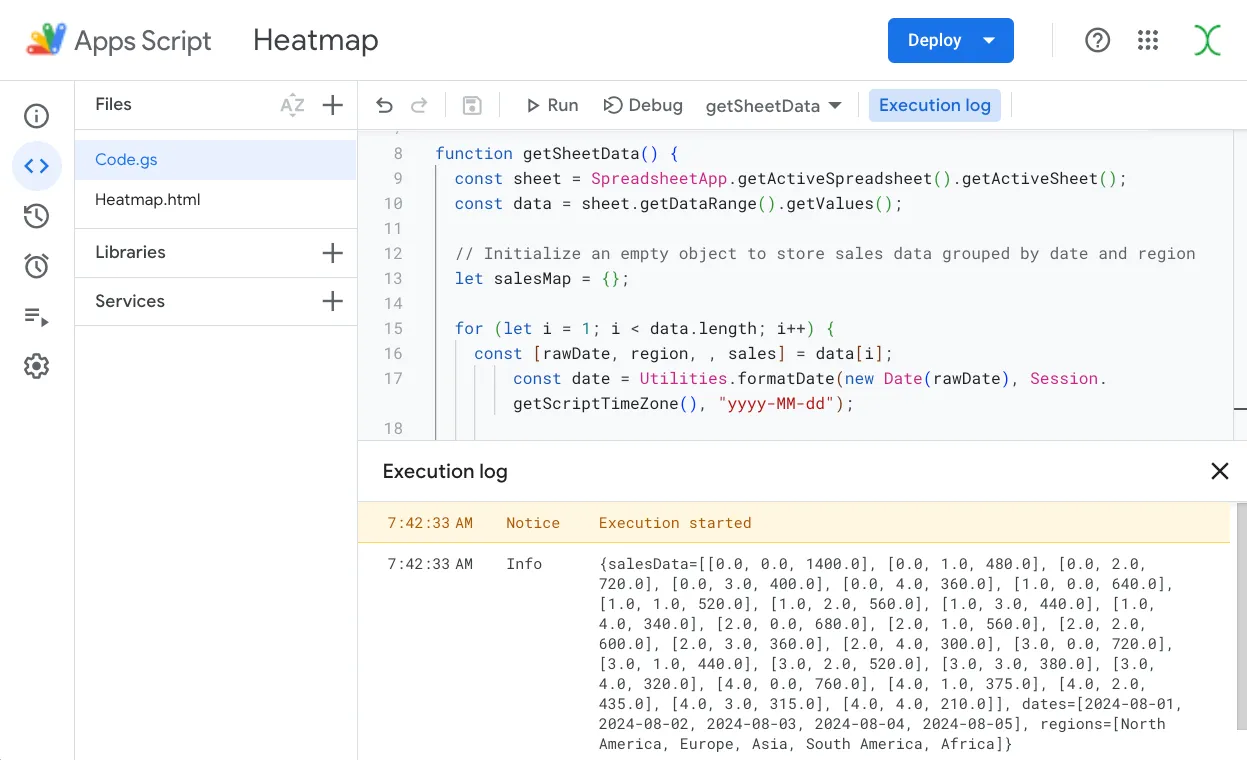Open the Executions list icon
The image size is (1247, 760).
37,317
